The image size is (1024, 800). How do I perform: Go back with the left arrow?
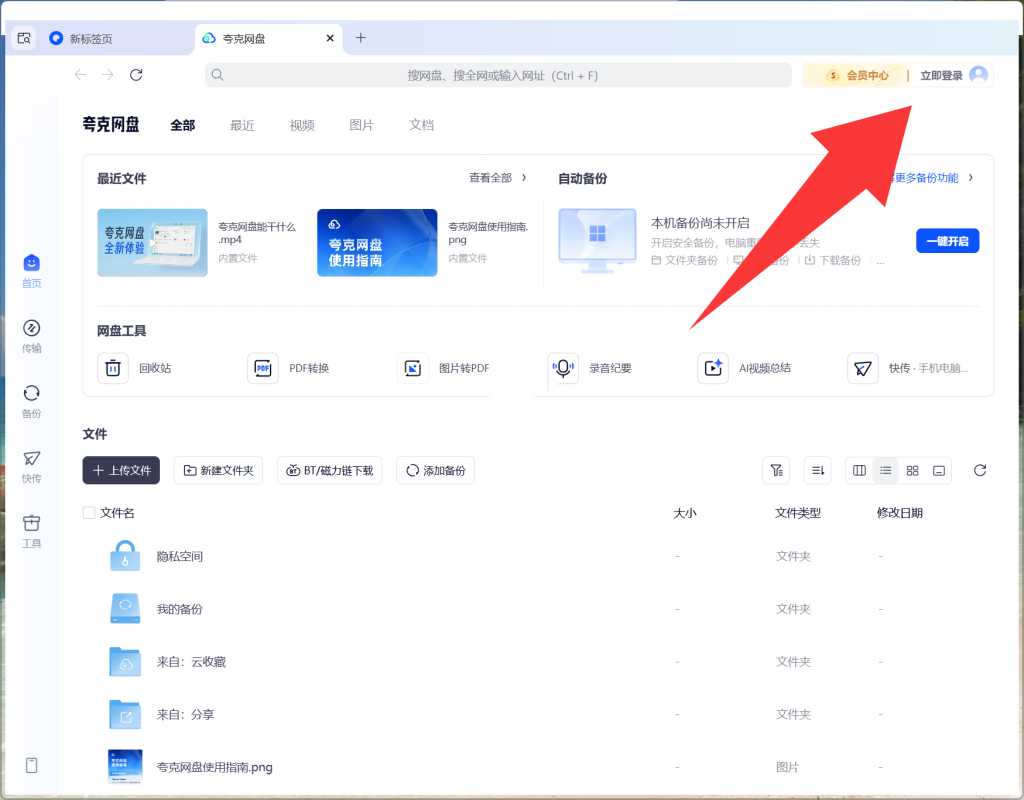80,75
